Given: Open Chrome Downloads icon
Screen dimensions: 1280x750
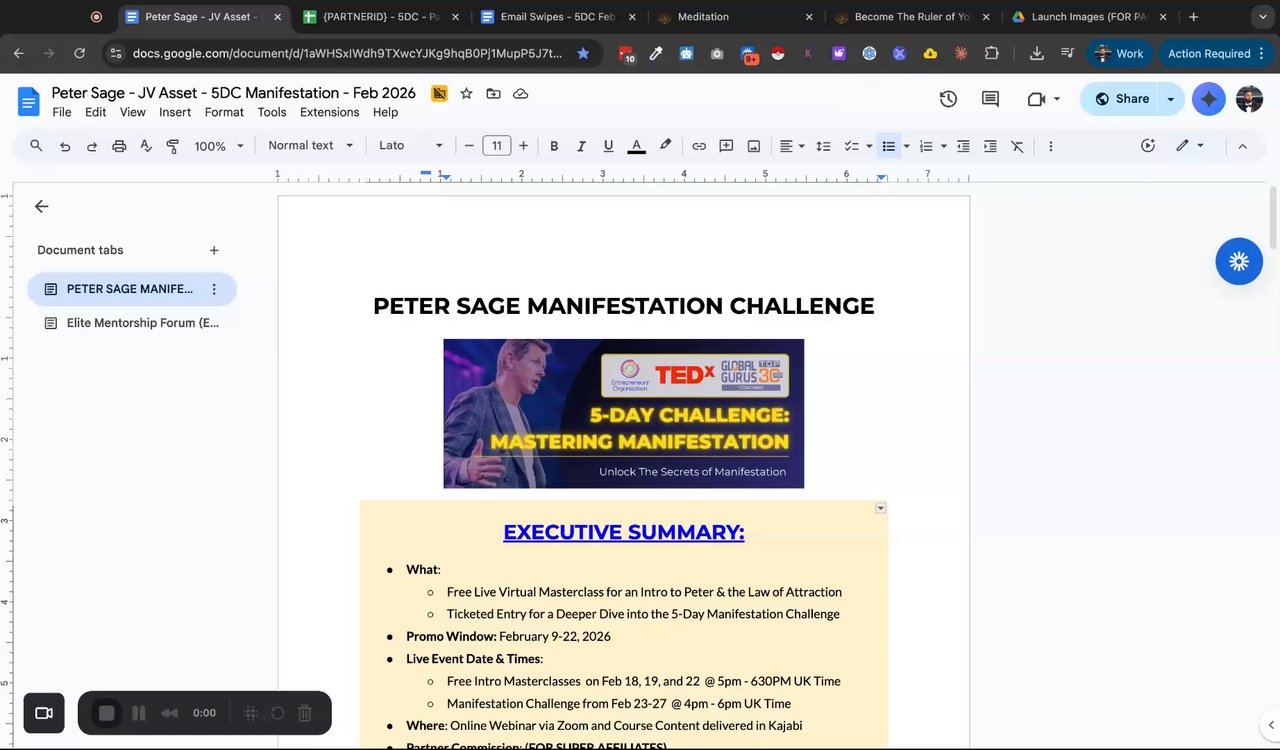Looking at the screenshot, I should coord(1037,53).
